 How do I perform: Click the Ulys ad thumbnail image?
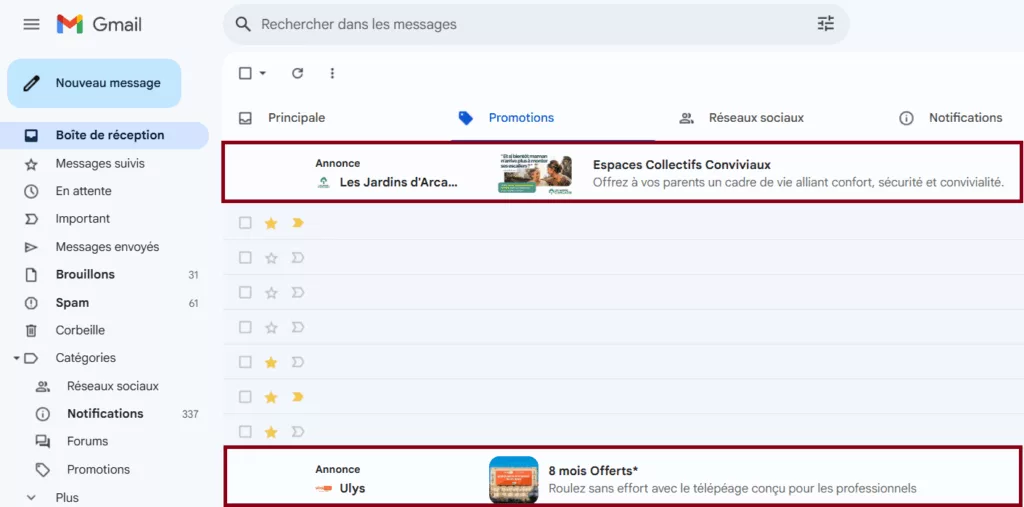coord(513,480)
